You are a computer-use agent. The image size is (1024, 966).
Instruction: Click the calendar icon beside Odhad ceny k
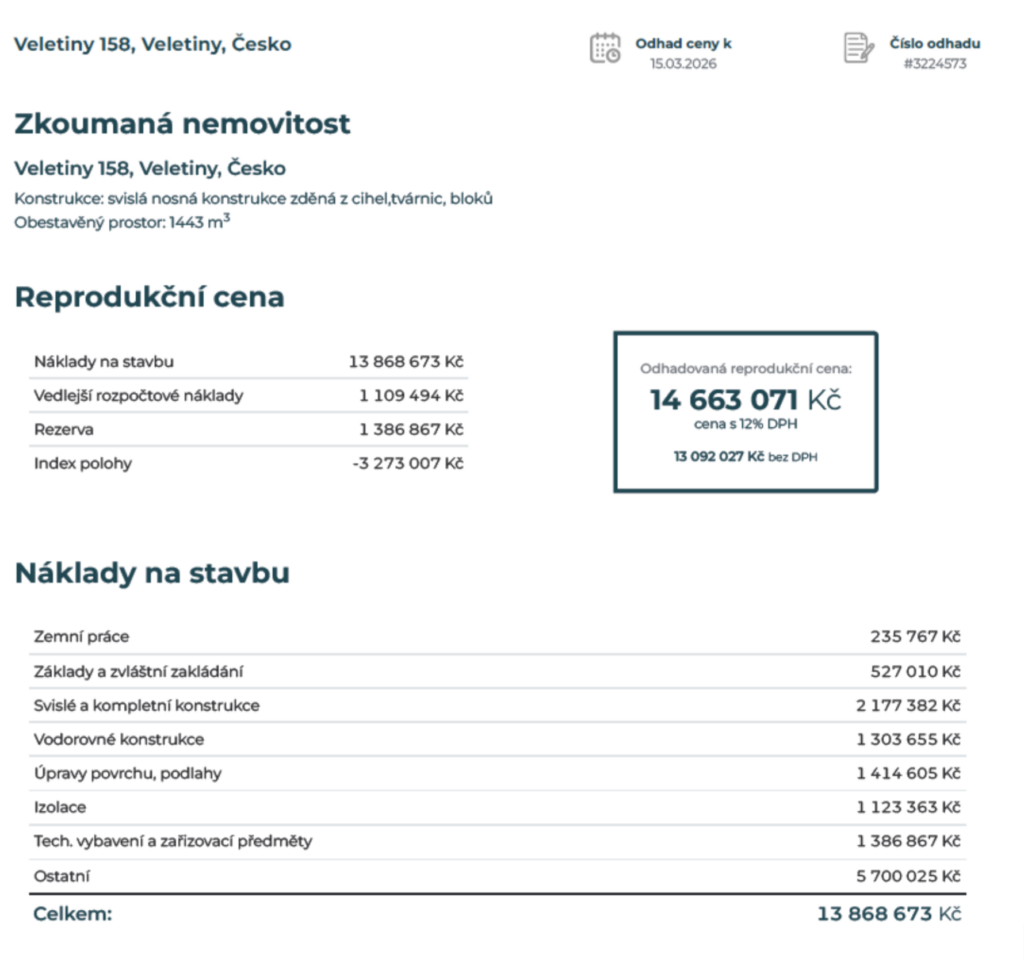point(605,48)
